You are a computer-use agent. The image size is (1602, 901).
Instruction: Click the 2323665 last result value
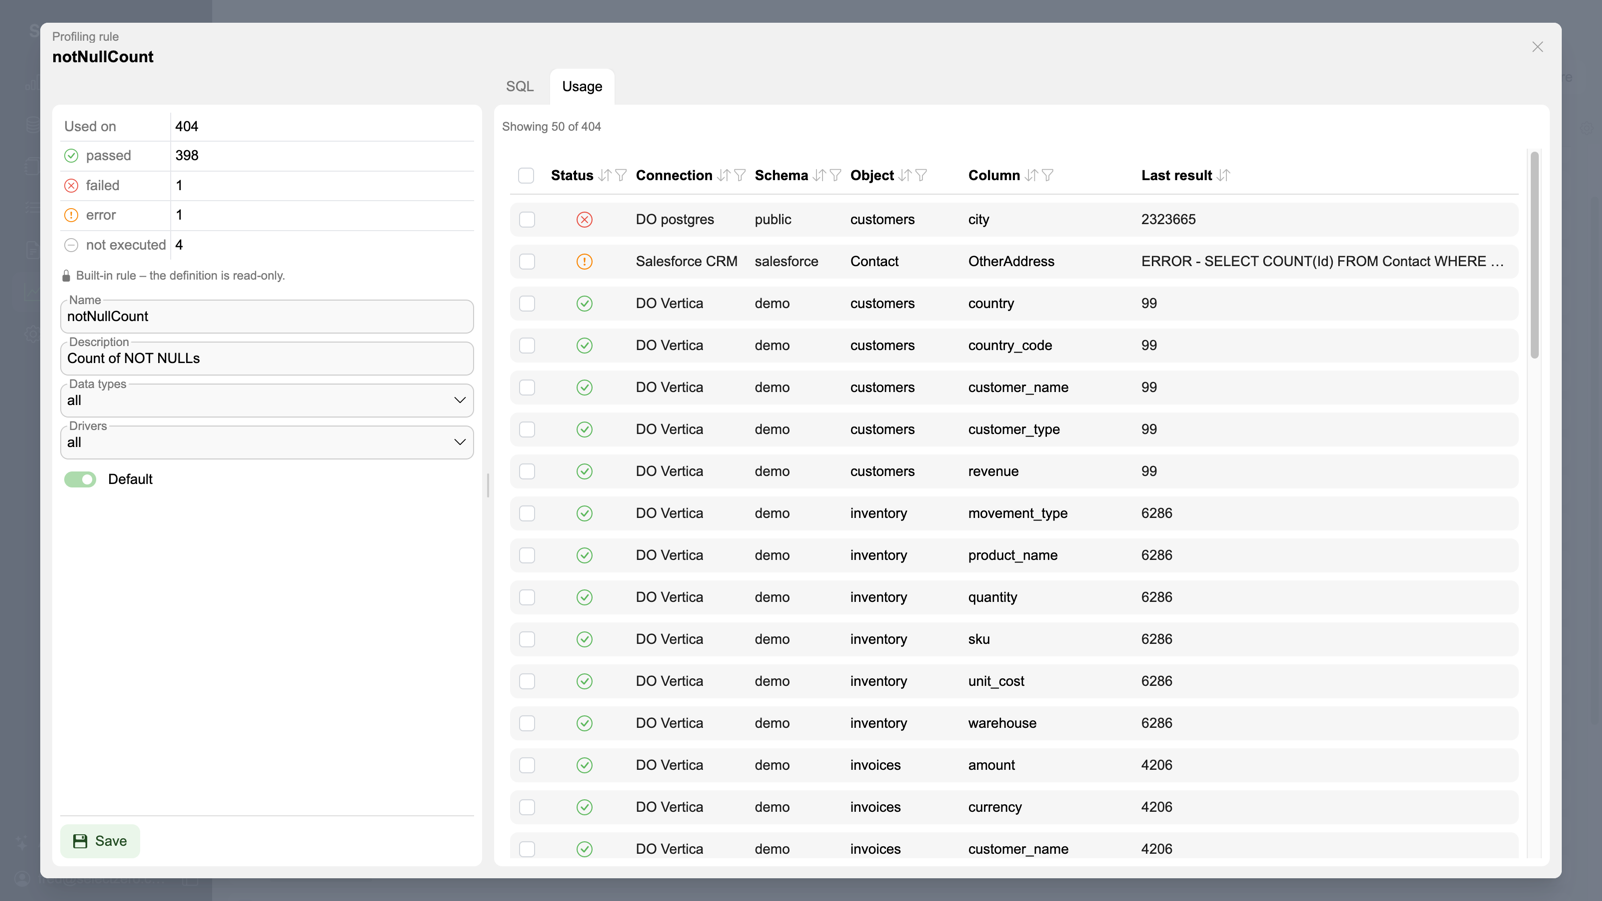[1168, 219]
